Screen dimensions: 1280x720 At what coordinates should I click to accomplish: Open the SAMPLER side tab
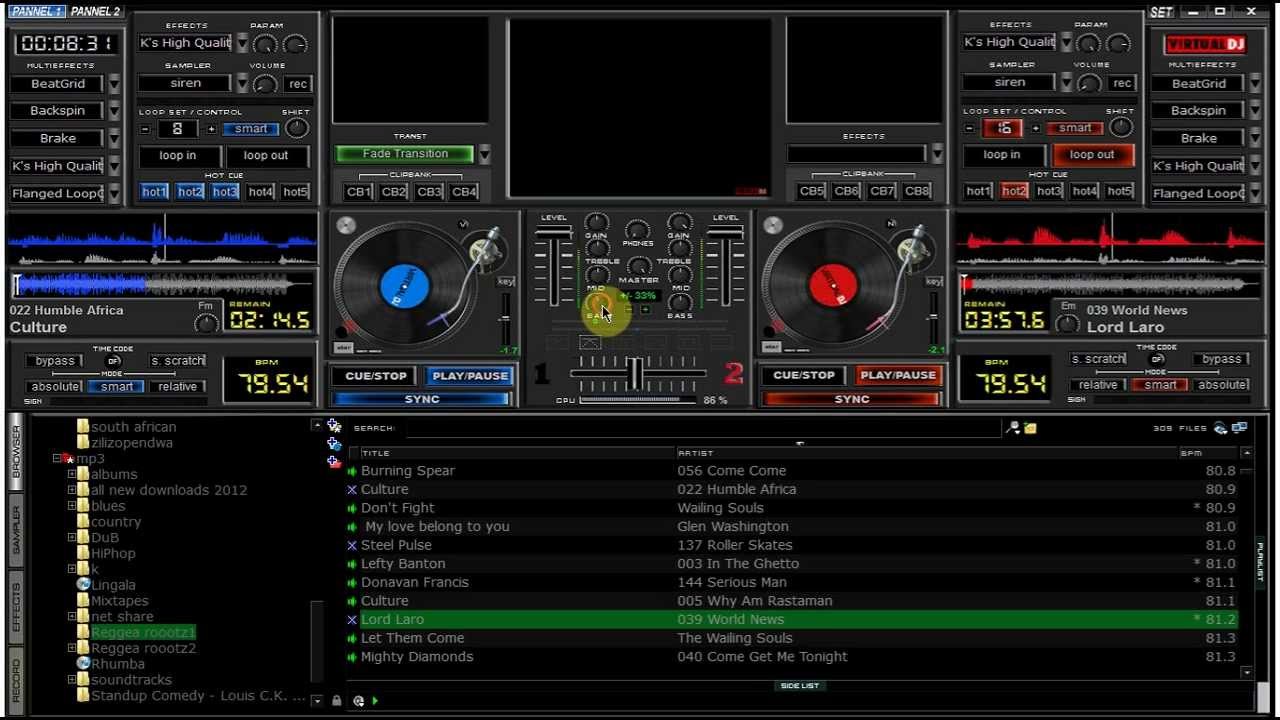[16, 529]
